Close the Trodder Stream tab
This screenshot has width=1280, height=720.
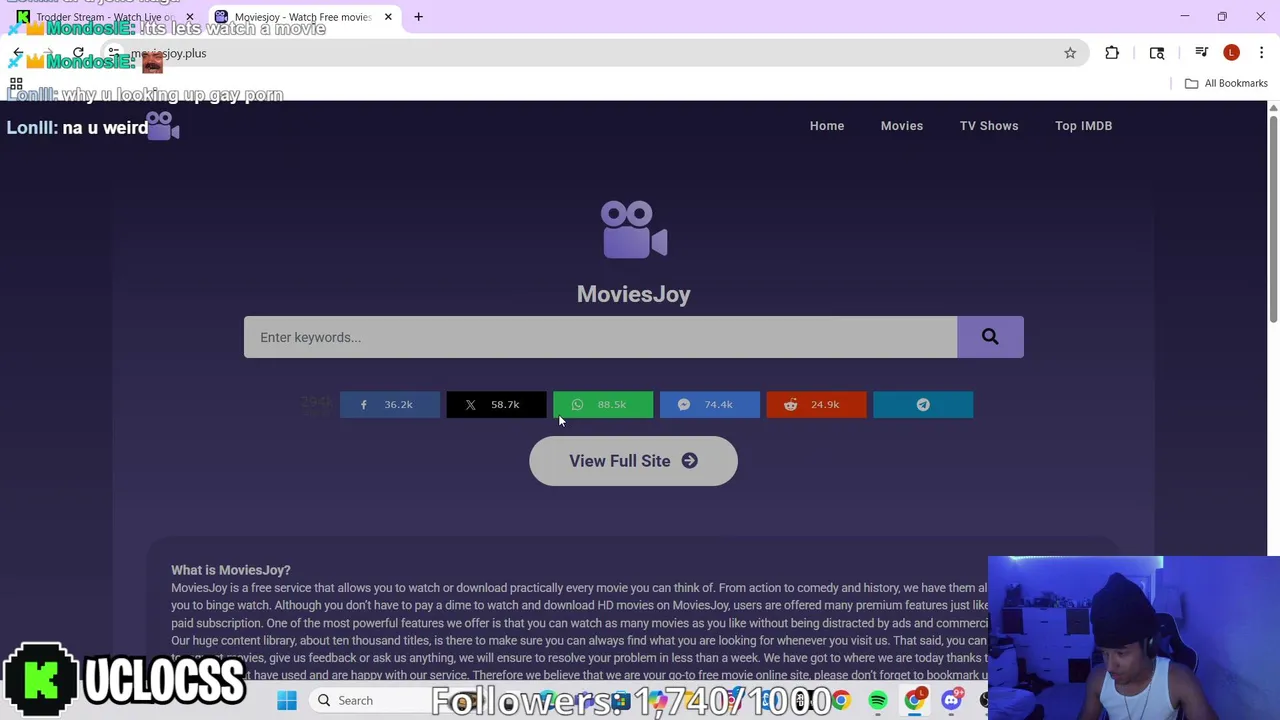(x=190, y=17)
